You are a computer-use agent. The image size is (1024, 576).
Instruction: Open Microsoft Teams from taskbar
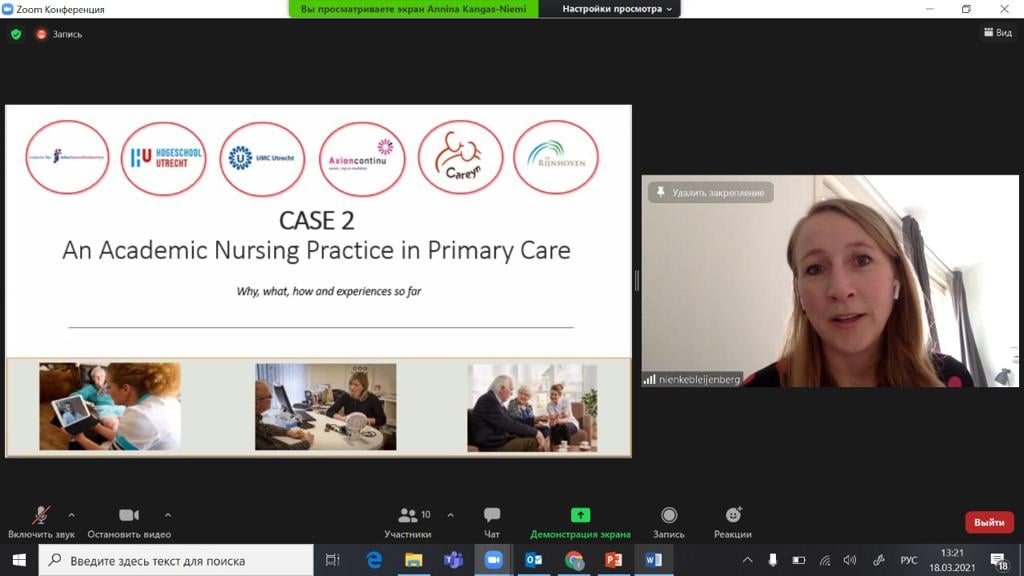point(453,560)
